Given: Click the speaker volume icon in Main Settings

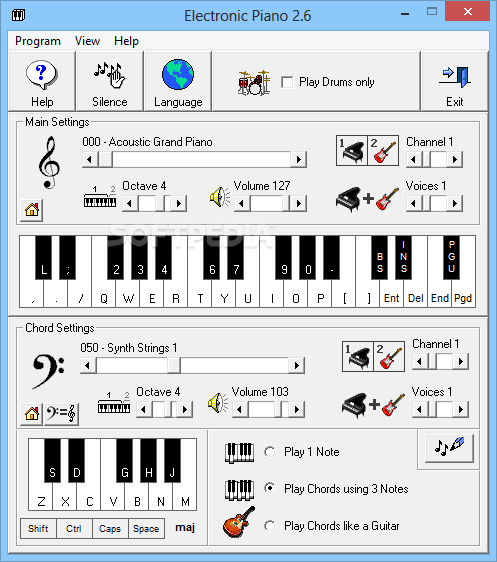Looking at the screenshot, I should (220, 197).
